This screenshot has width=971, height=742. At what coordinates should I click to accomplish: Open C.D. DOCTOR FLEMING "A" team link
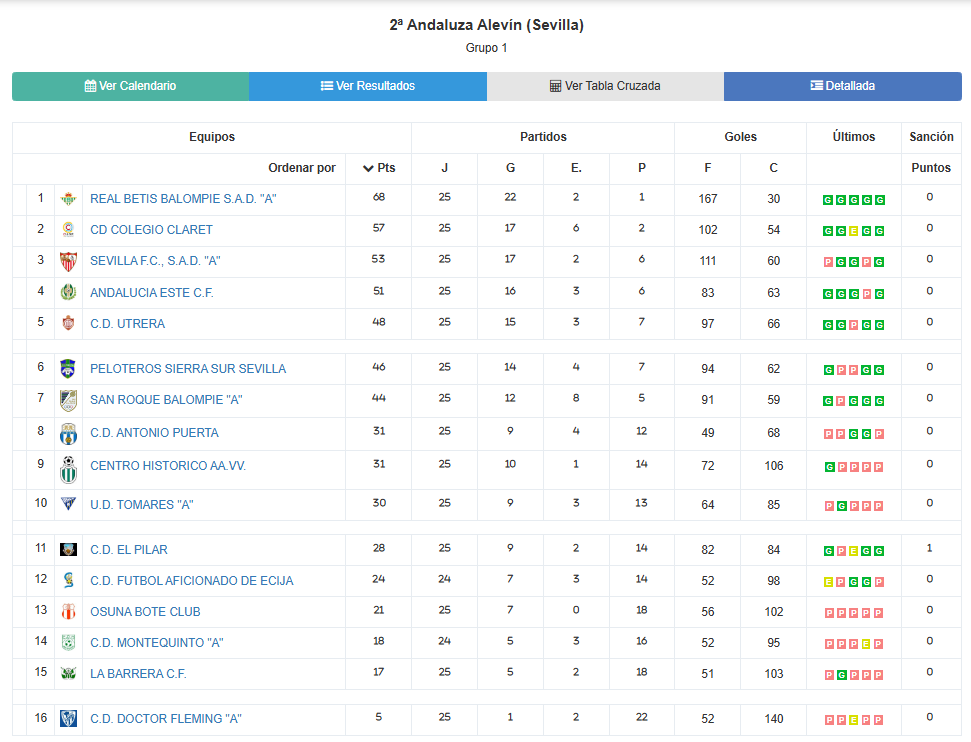166,718
